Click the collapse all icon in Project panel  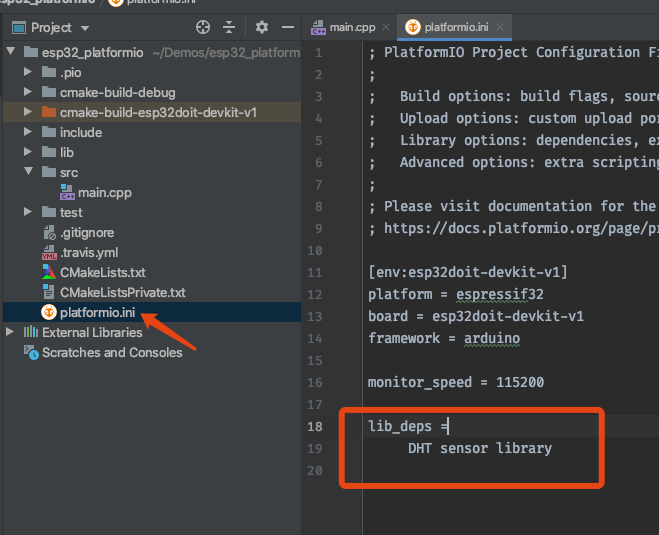tap(228, 27)
